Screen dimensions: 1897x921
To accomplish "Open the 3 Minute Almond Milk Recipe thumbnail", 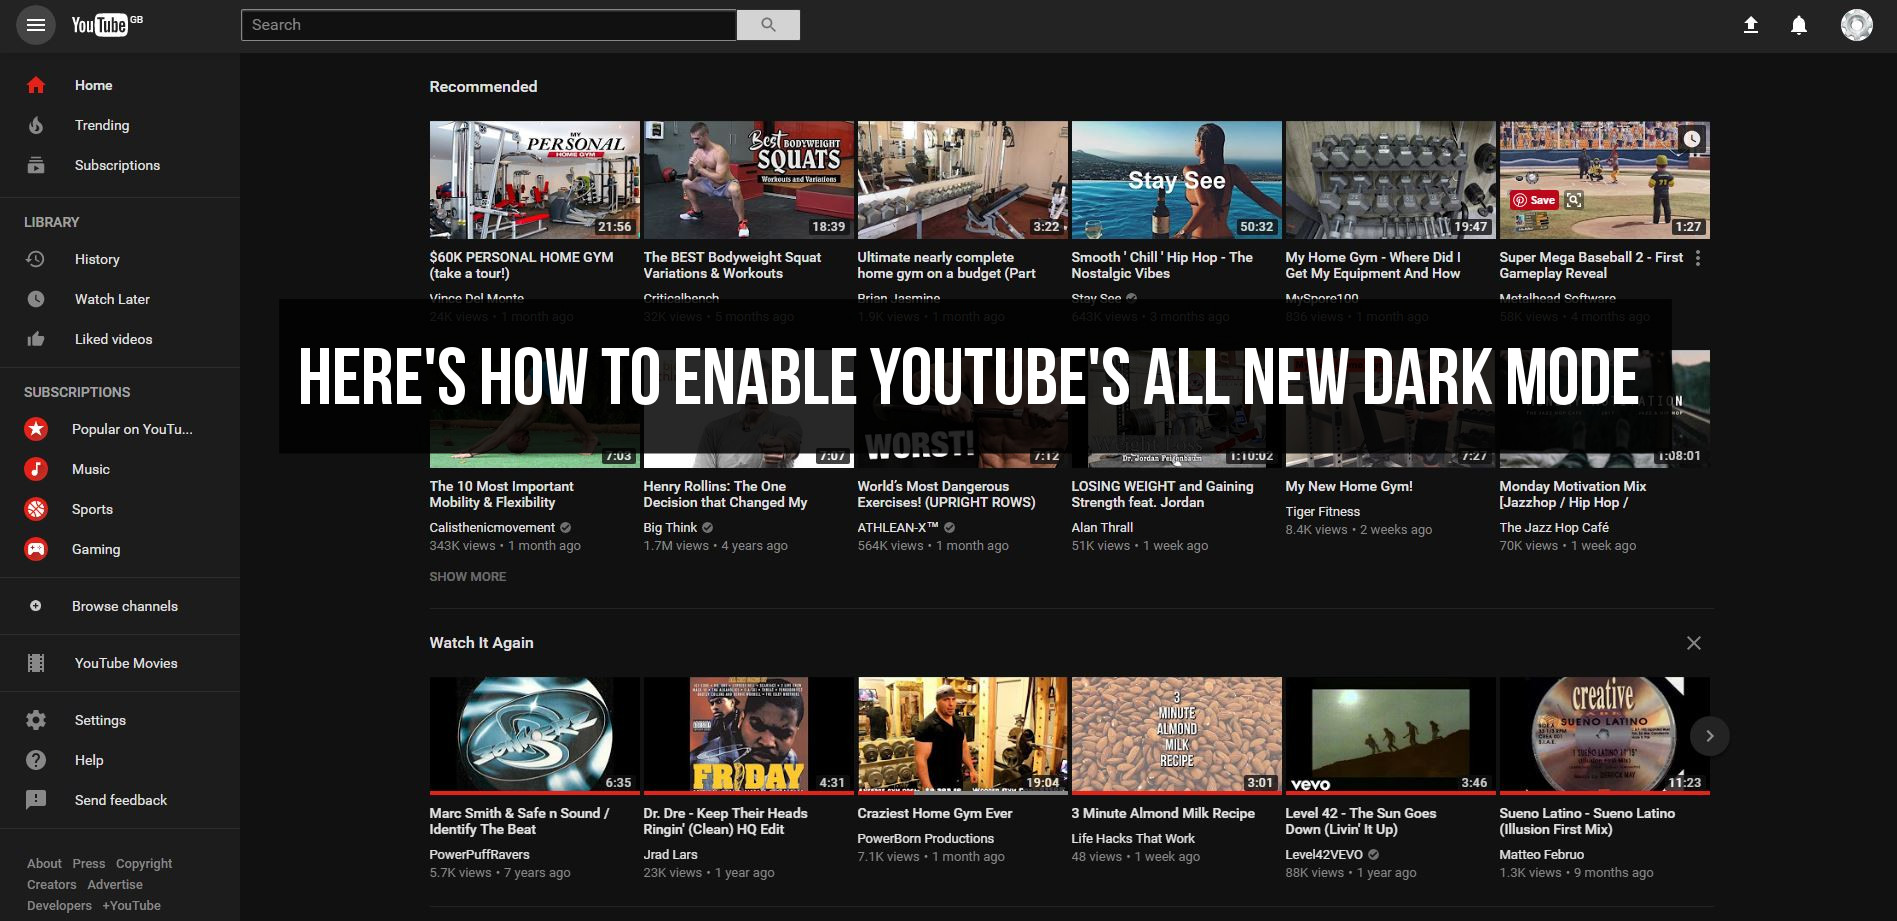I will pyautogui.click(x=1177, y=735).
